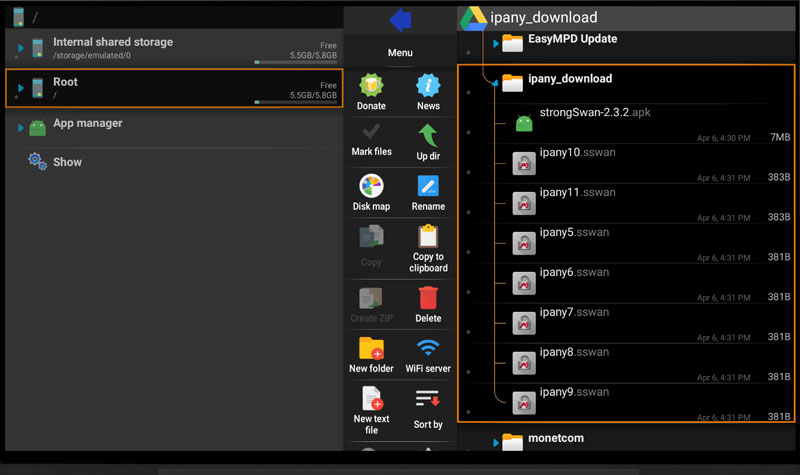This screenshot has height=475, width=800.
Task: Mark the ipany7.sswan file dot
Action: point(468,331)
